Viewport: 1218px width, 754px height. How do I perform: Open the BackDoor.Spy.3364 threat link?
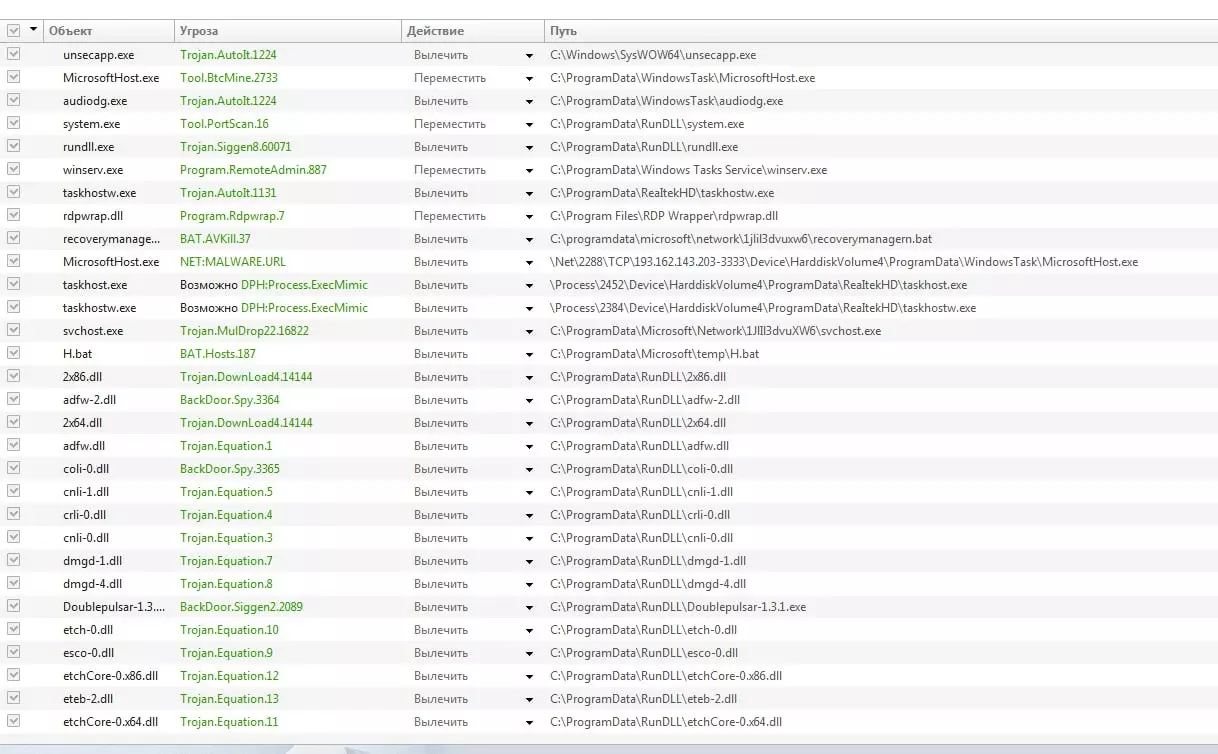[x=229, y=400]
